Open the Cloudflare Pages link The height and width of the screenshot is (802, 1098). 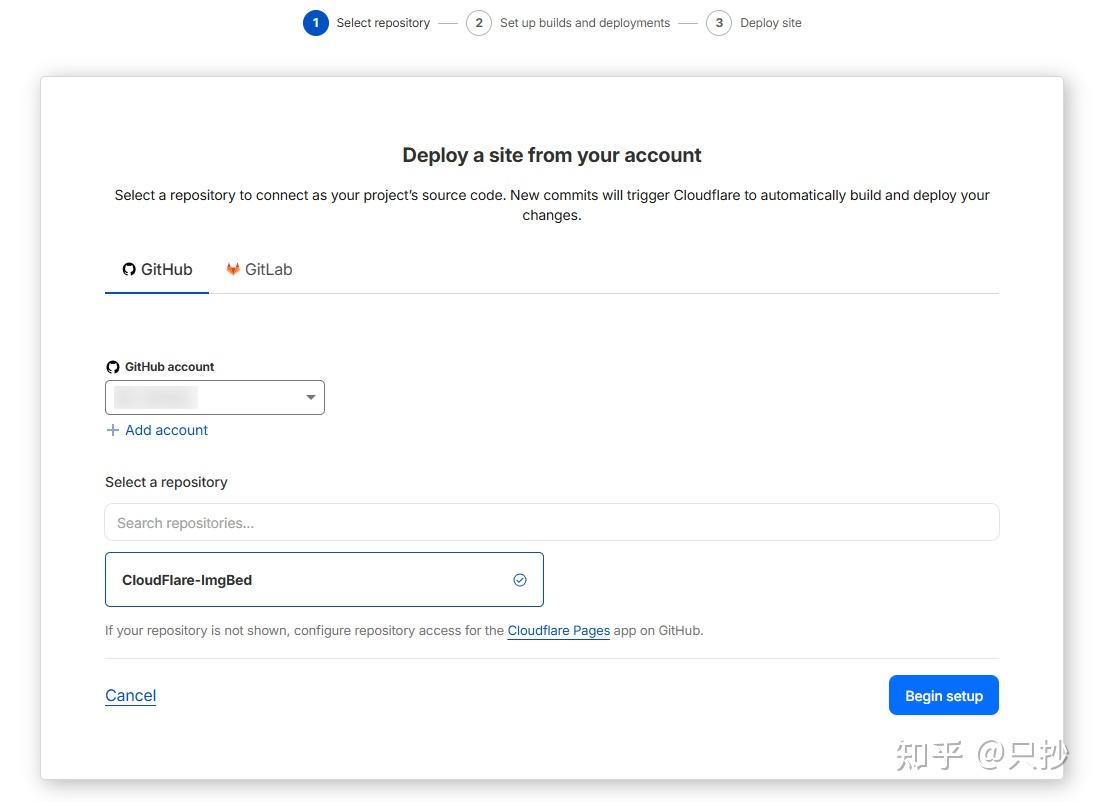pos(559,630)
